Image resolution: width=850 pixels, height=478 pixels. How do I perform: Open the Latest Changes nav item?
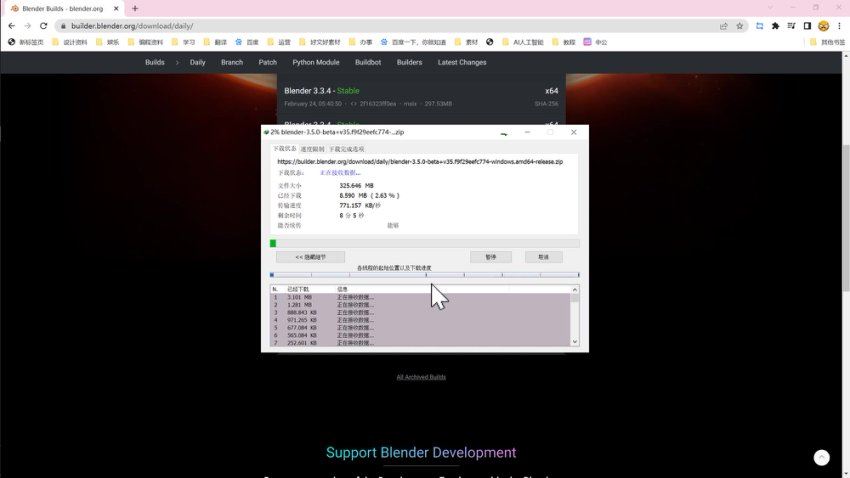[x=462, y=62]
